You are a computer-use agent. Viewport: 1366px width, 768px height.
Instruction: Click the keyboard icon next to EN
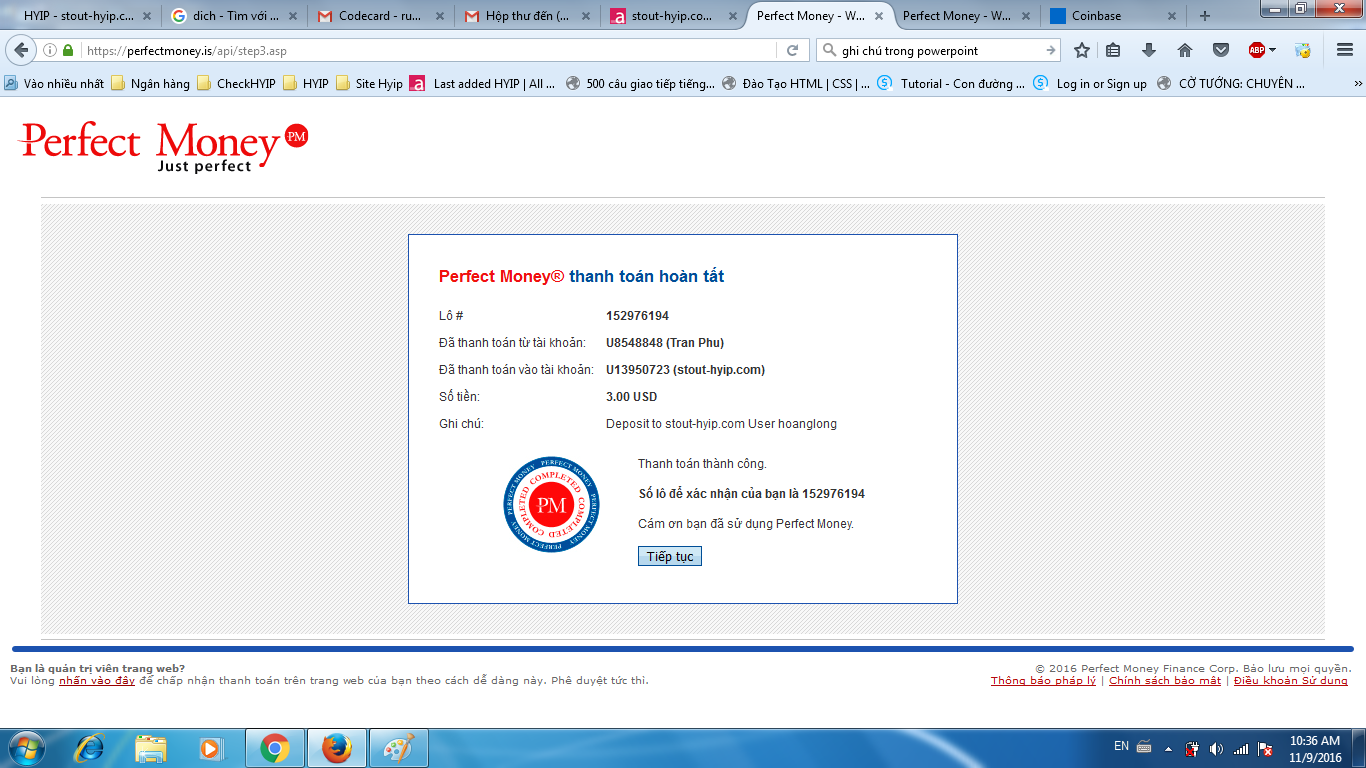point(1144,747)
